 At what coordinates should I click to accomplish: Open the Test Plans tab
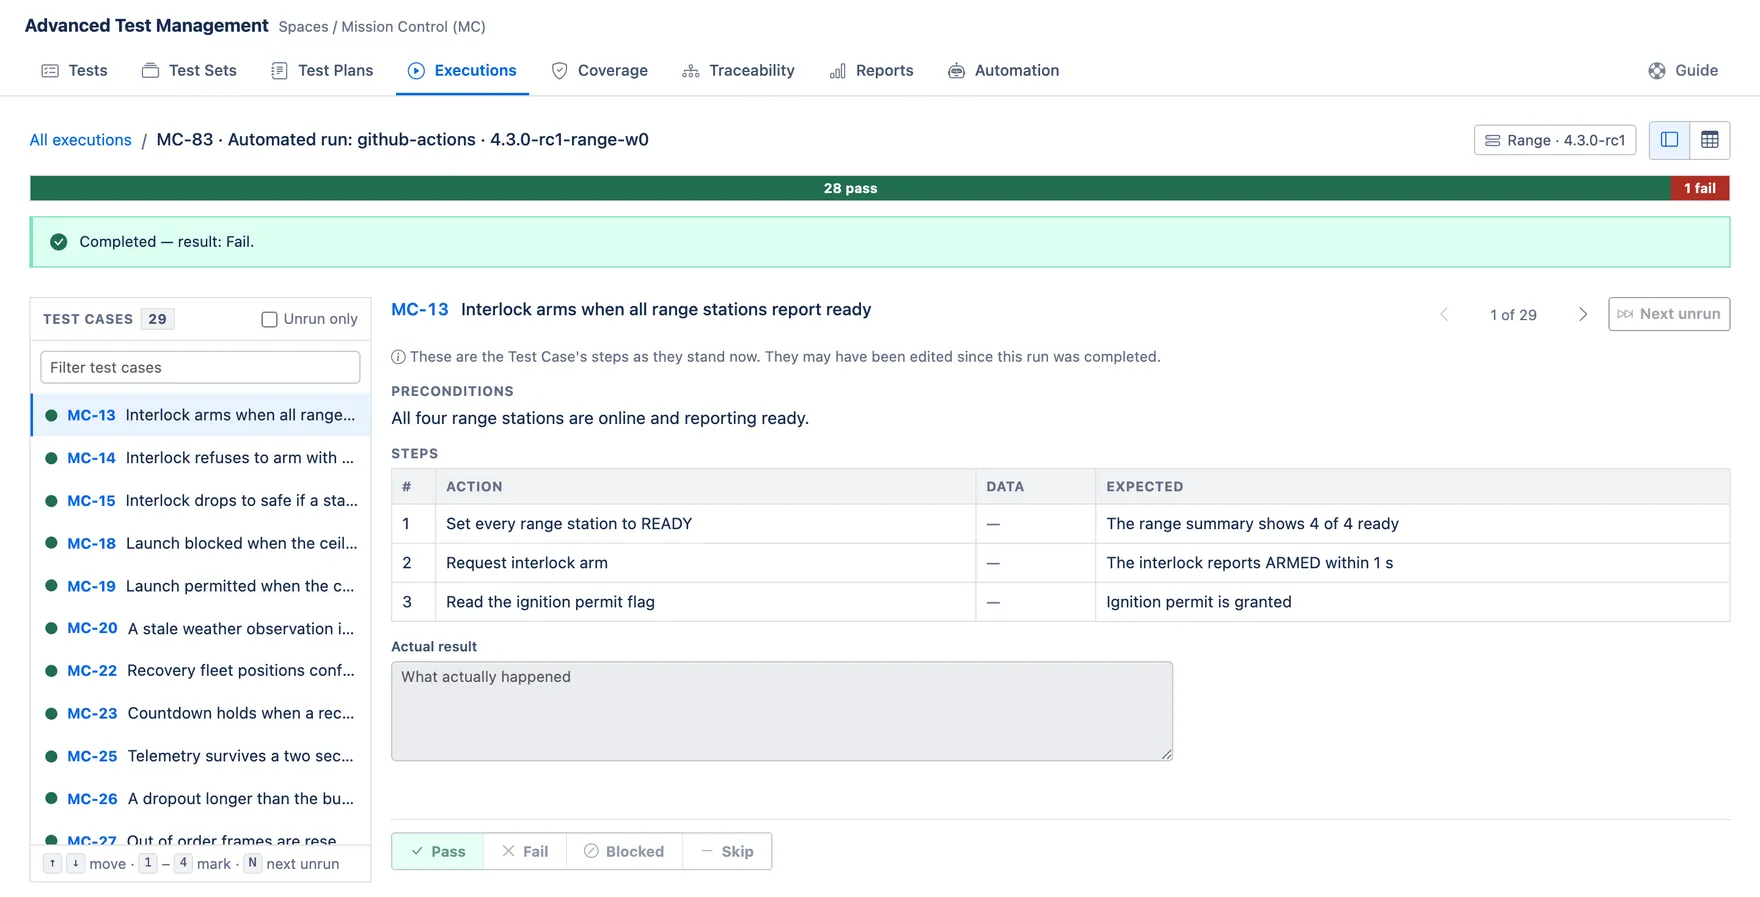pyautogui.click(x=322, y=71)
